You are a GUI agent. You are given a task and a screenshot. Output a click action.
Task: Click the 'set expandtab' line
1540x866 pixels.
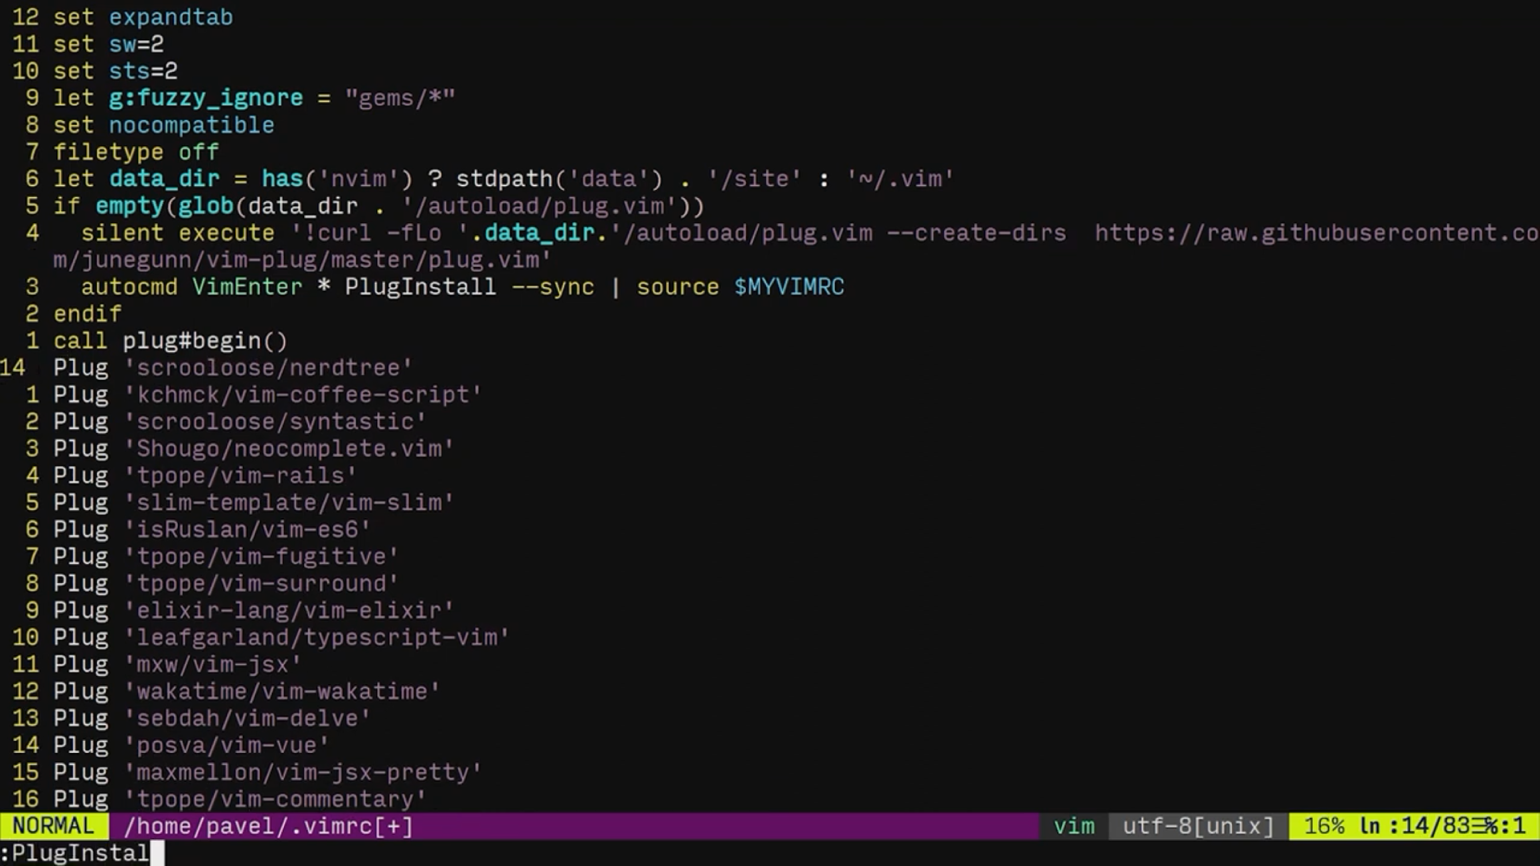143,17
